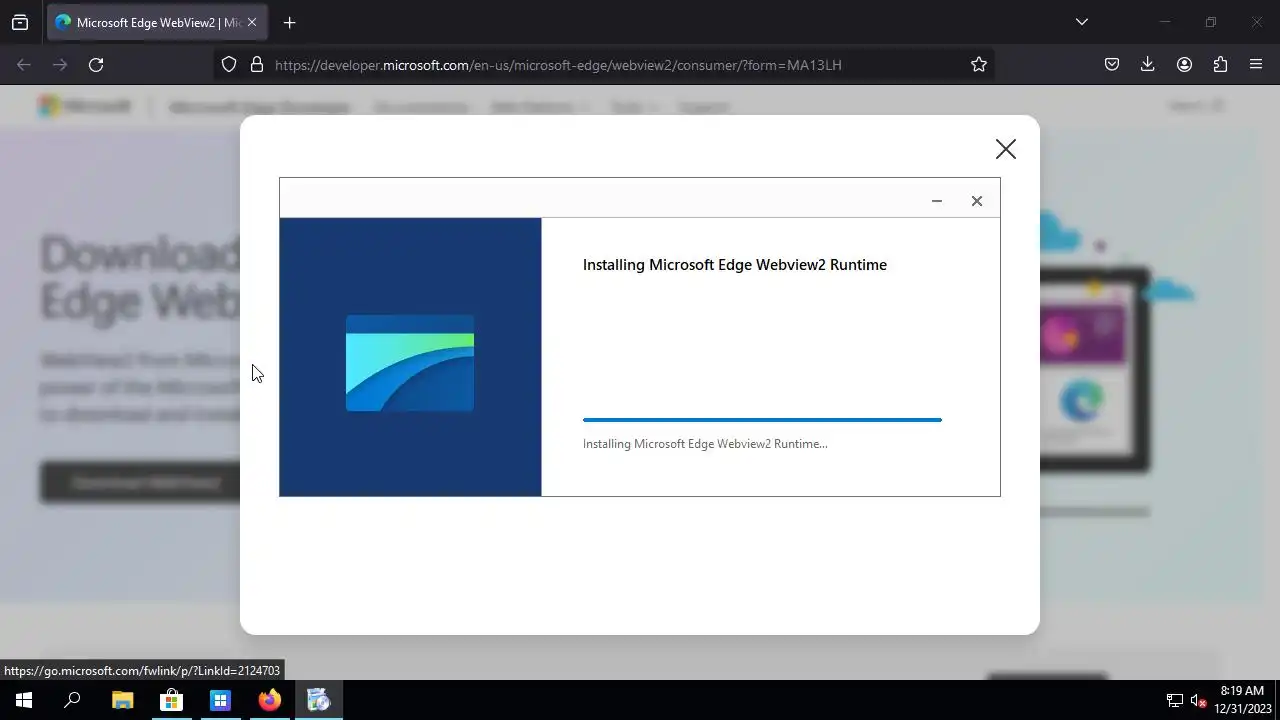Select the Microsoft Edge WebView2 tab
The width and height of the screenshot is (1280, 720).
157,22
